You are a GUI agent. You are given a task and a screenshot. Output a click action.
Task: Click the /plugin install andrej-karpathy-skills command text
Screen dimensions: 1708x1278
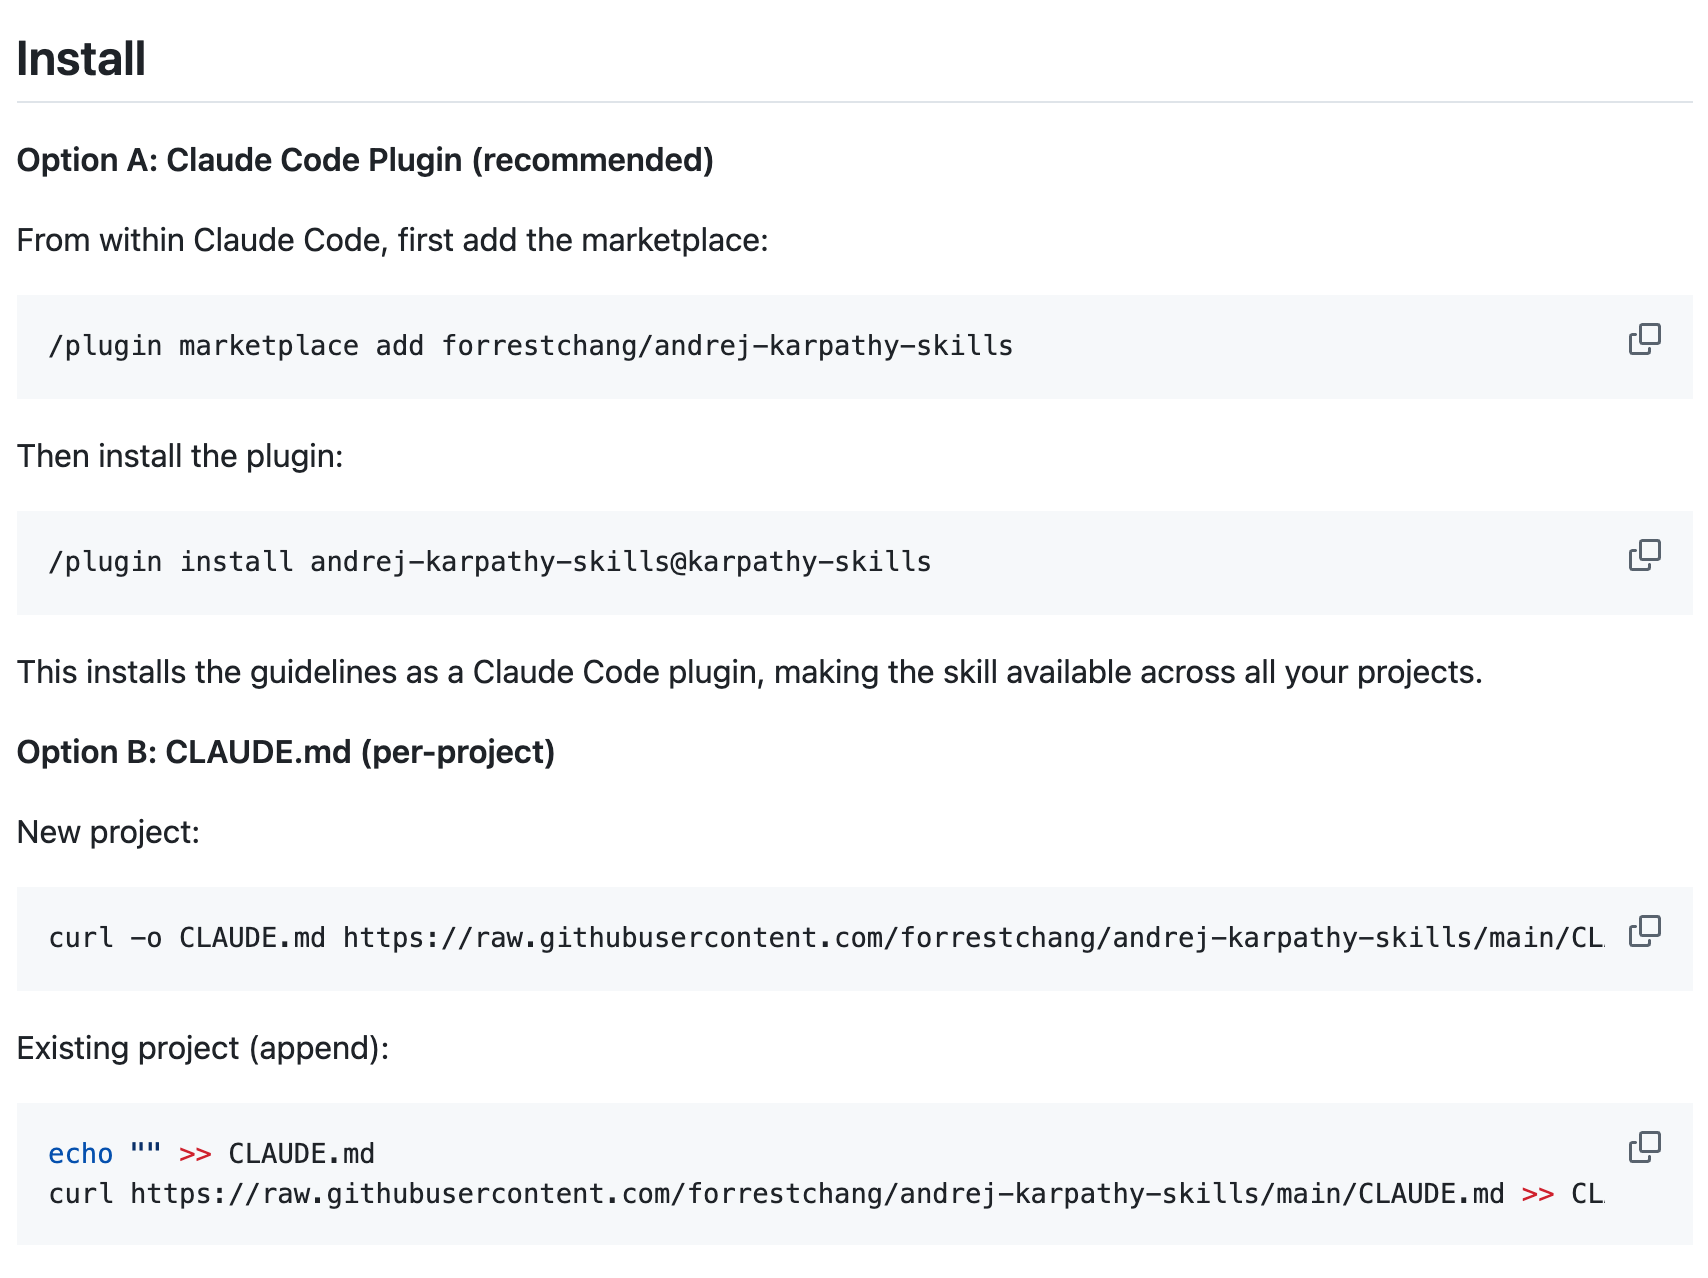pos(490,562)
